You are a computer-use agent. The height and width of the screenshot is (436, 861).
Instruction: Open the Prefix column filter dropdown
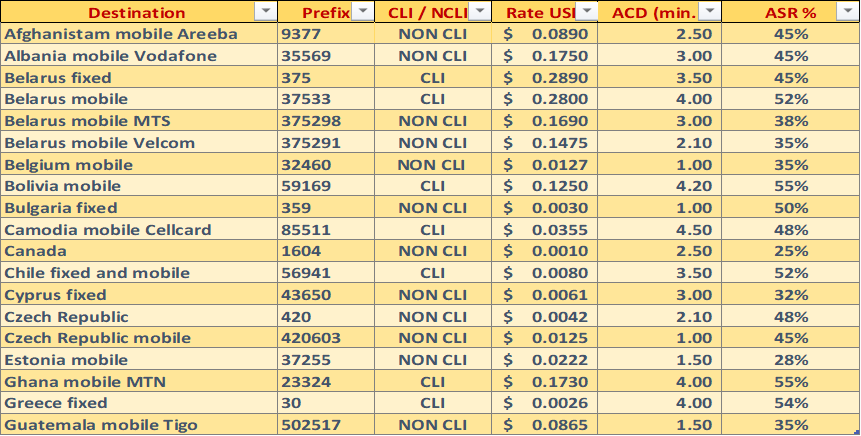362,12
